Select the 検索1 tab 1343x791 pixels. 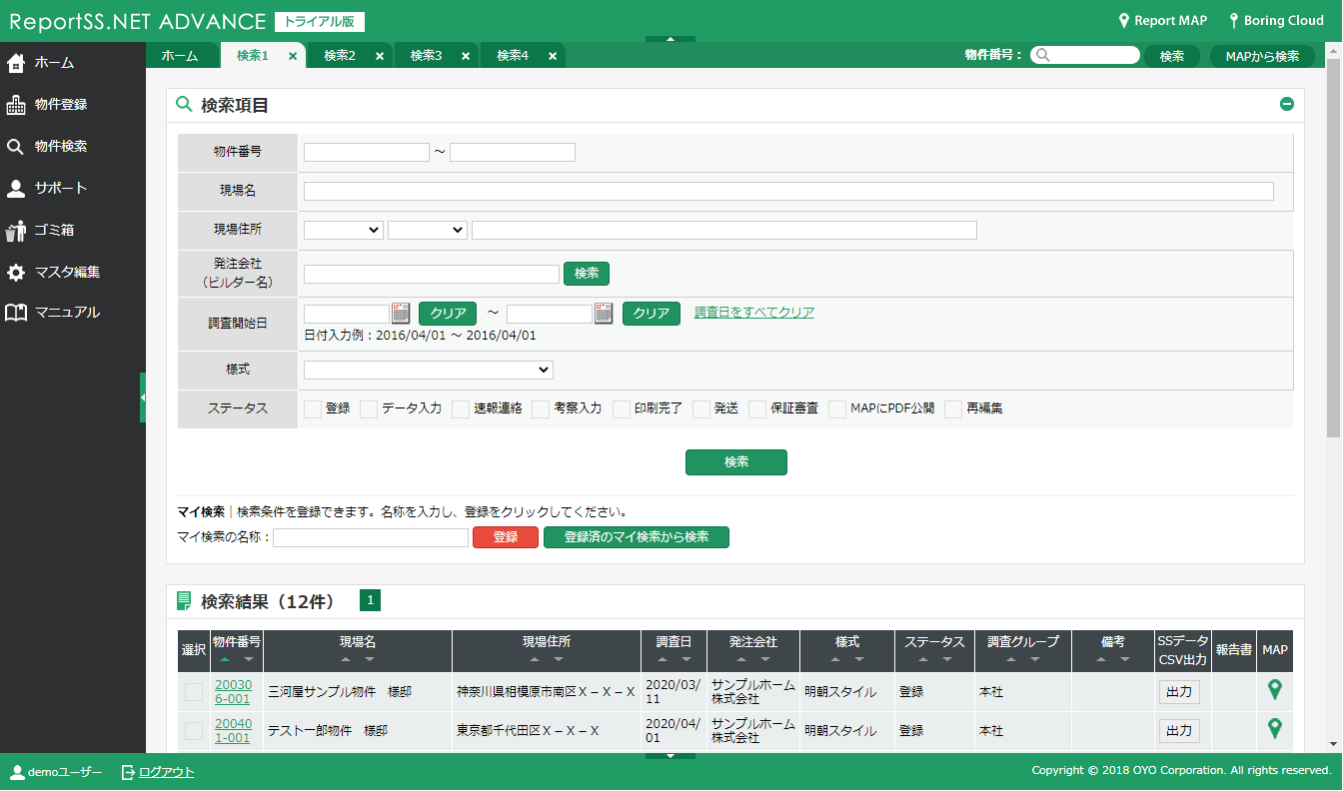253,56
